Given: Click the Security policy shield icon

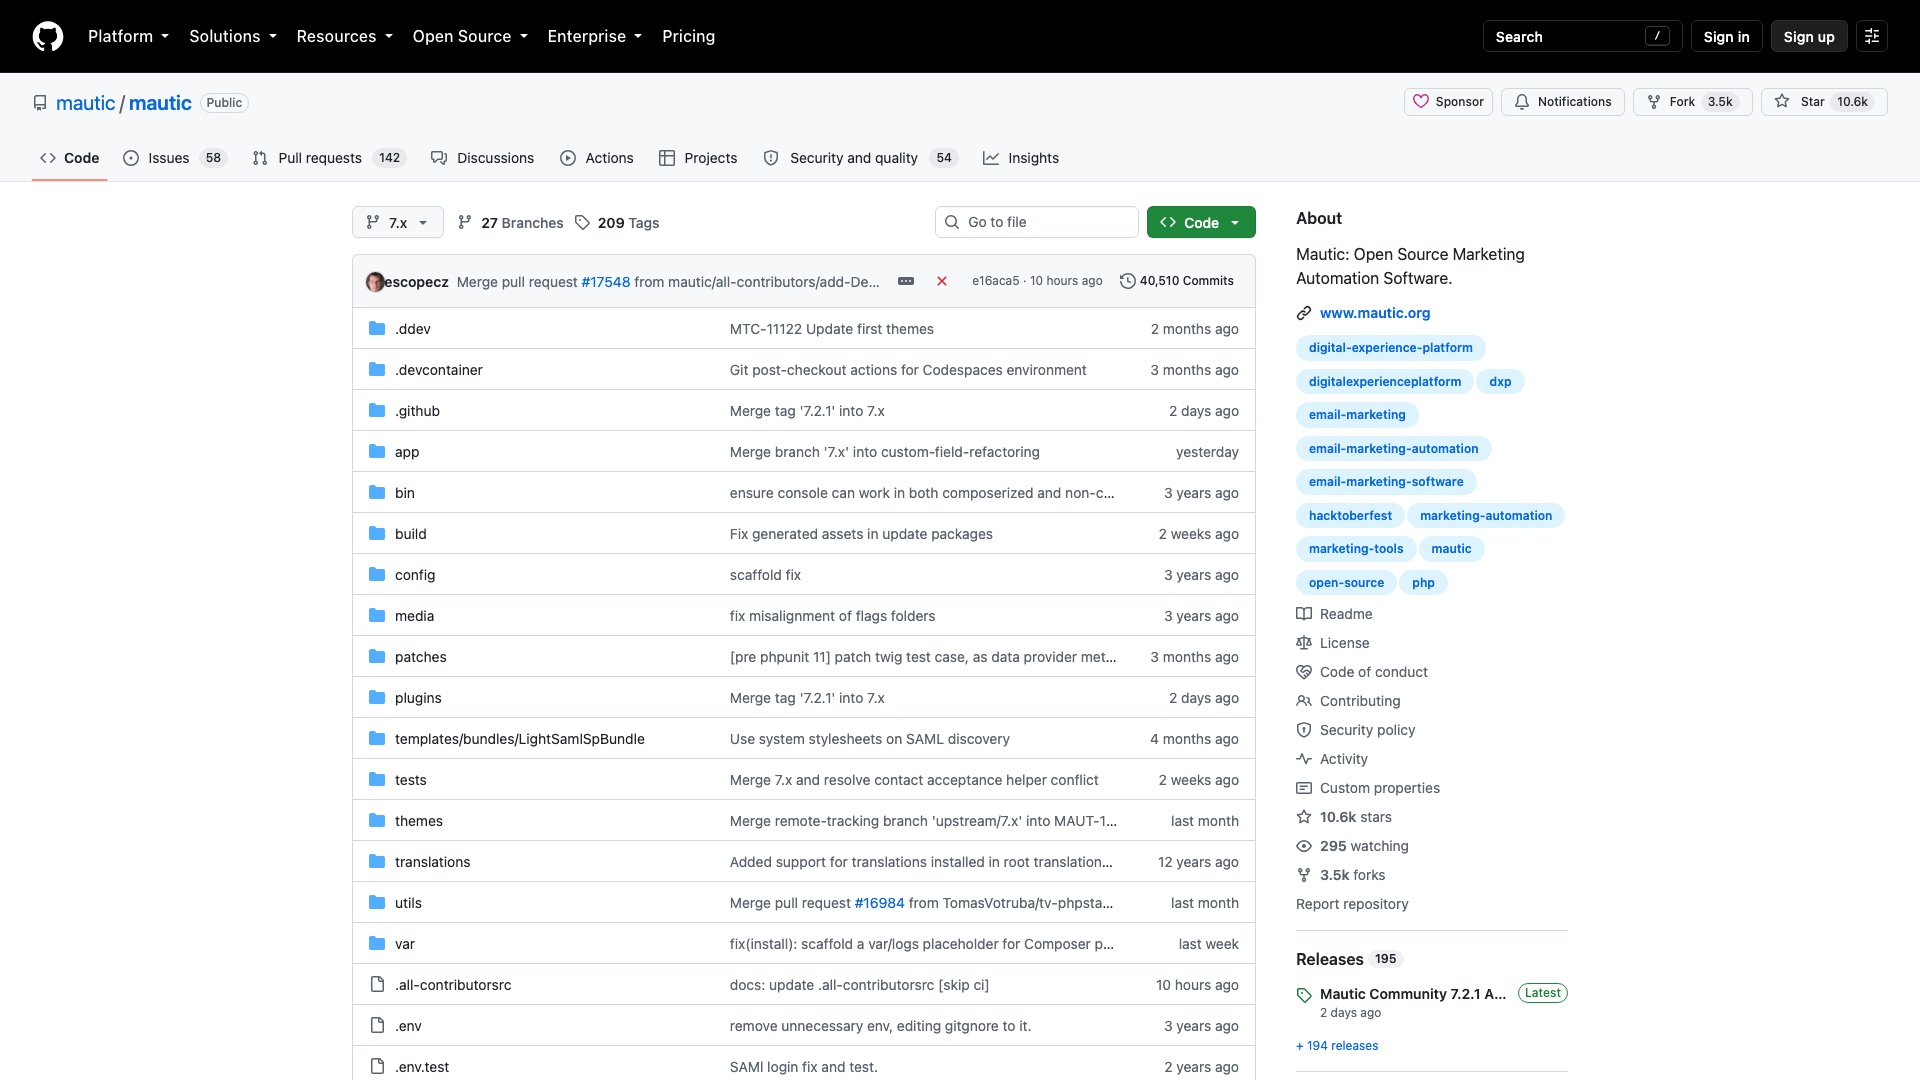Looking at the screenshot, I should point(1304,730).
